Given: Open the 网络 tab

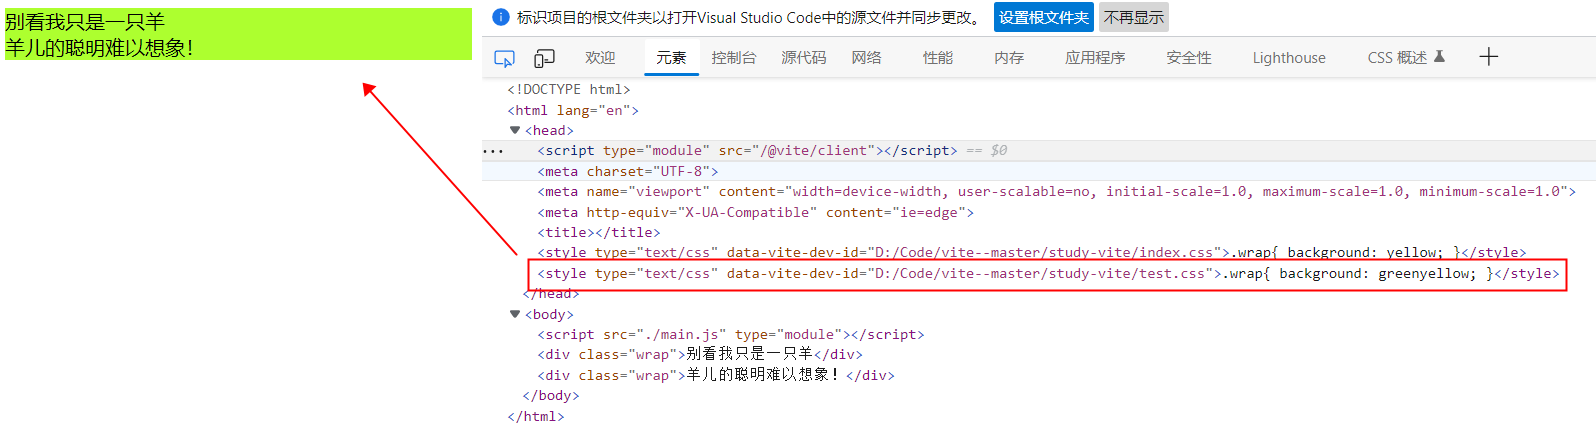Looking at the screenshot, I should [867, 58].
